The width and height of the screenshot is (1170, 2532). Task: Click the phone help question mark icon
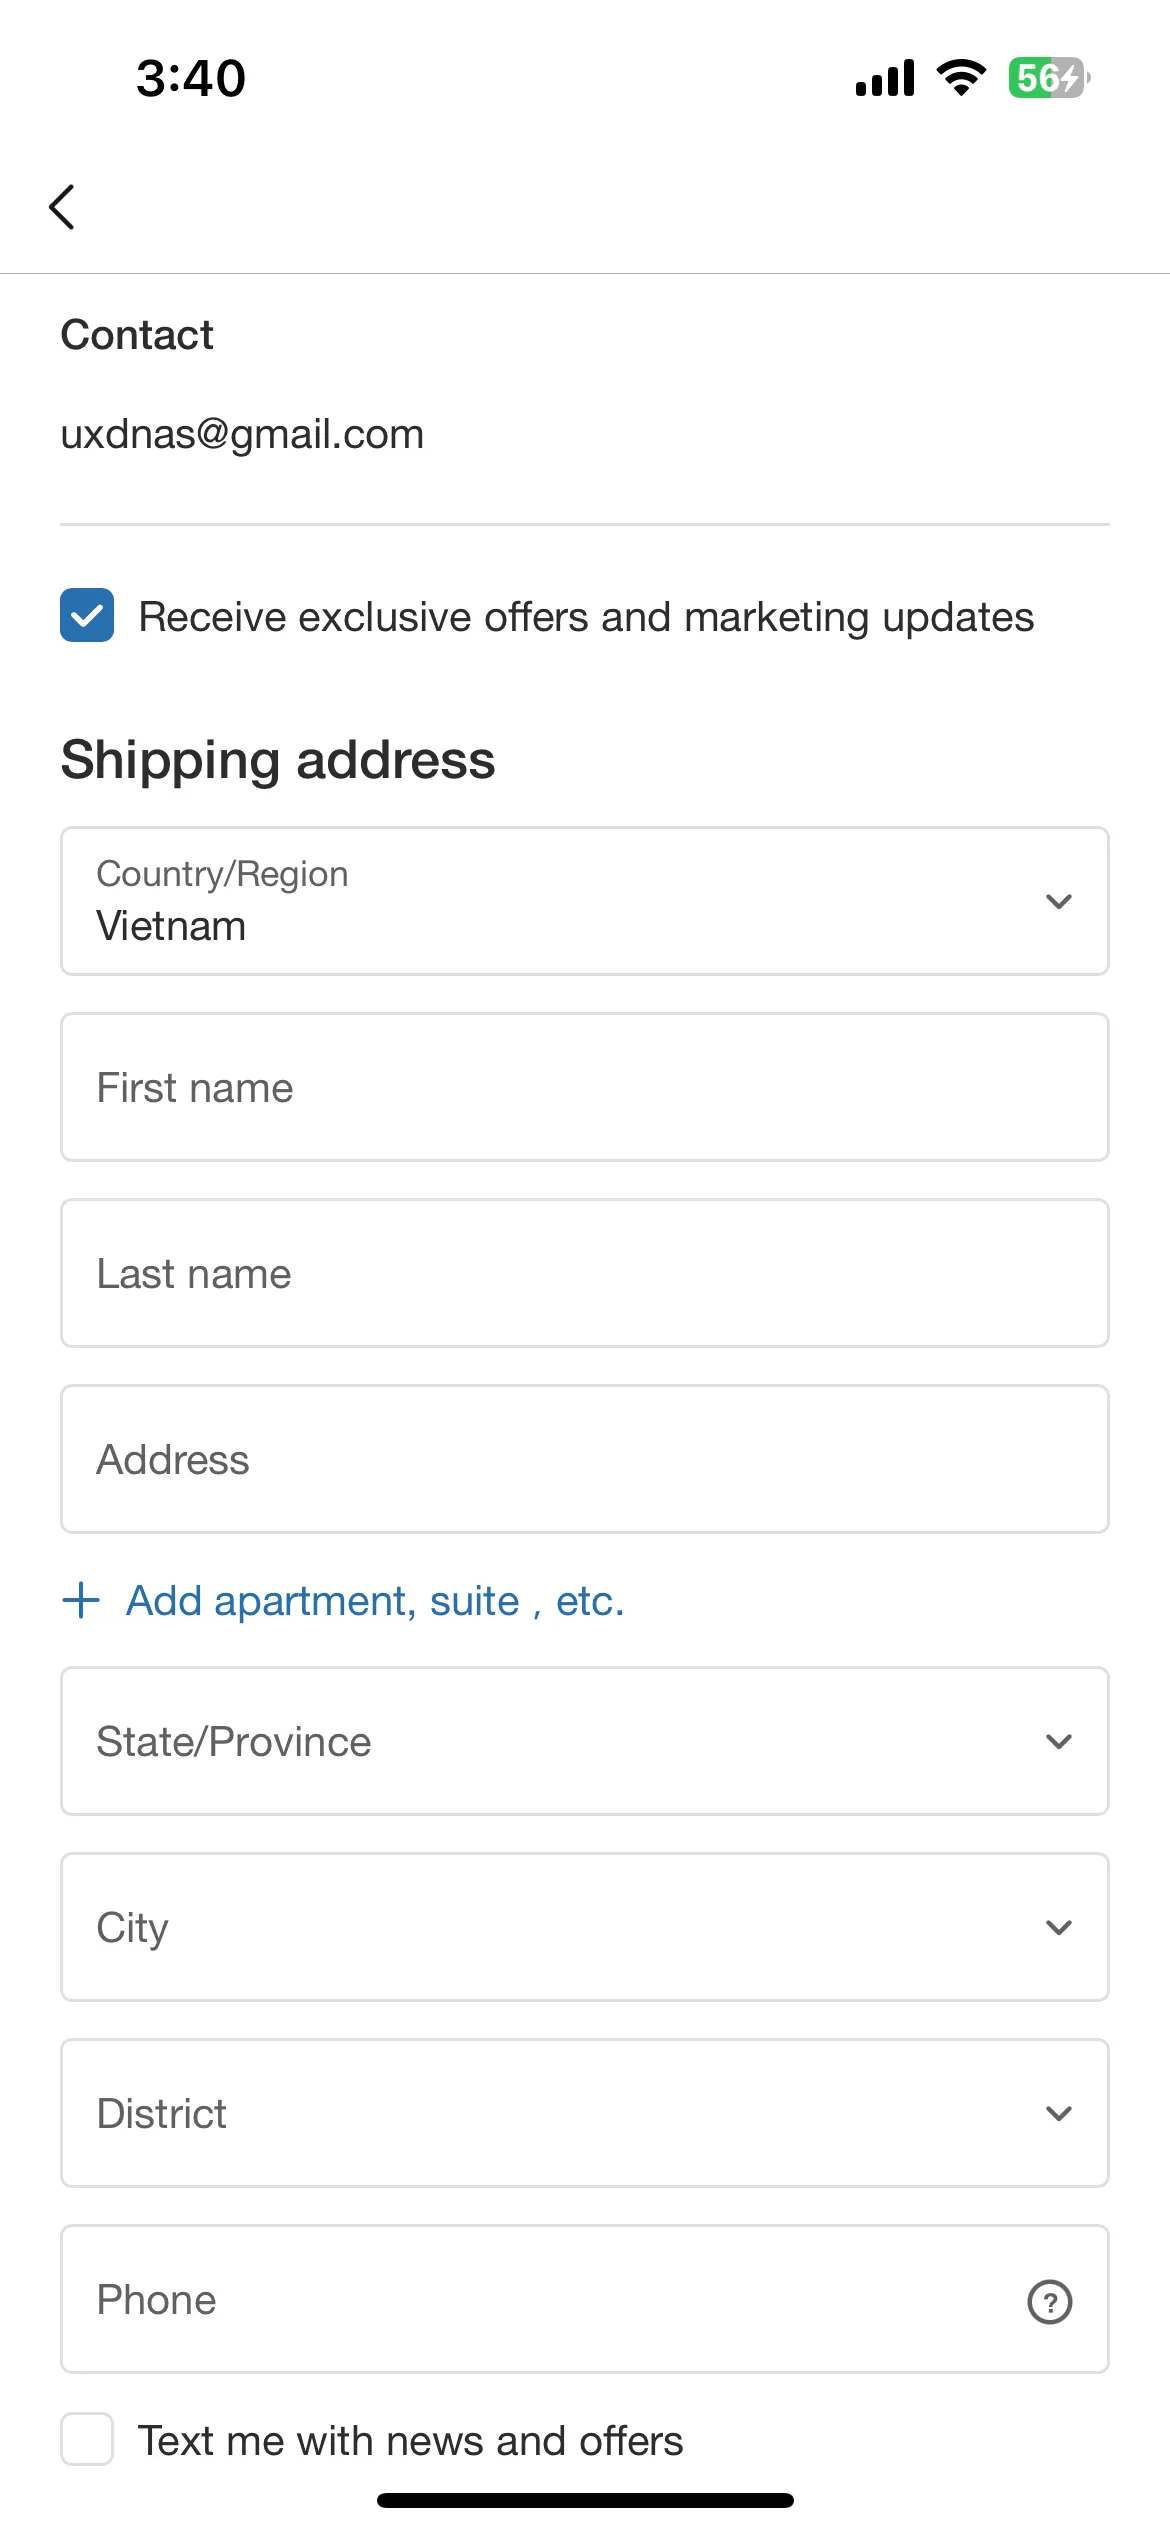pyautogui.click(x=1049, y=2301)
